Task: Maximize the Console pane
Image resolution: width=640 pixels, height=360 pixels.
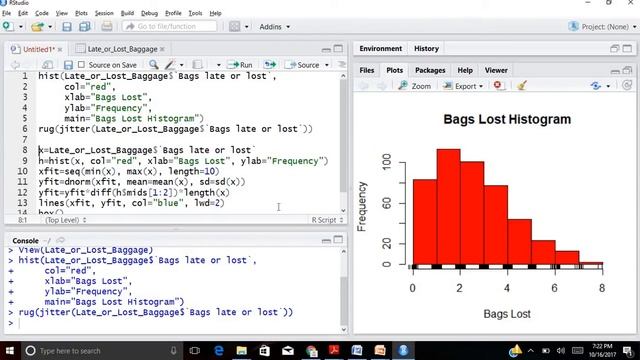Action: (338, 240)
